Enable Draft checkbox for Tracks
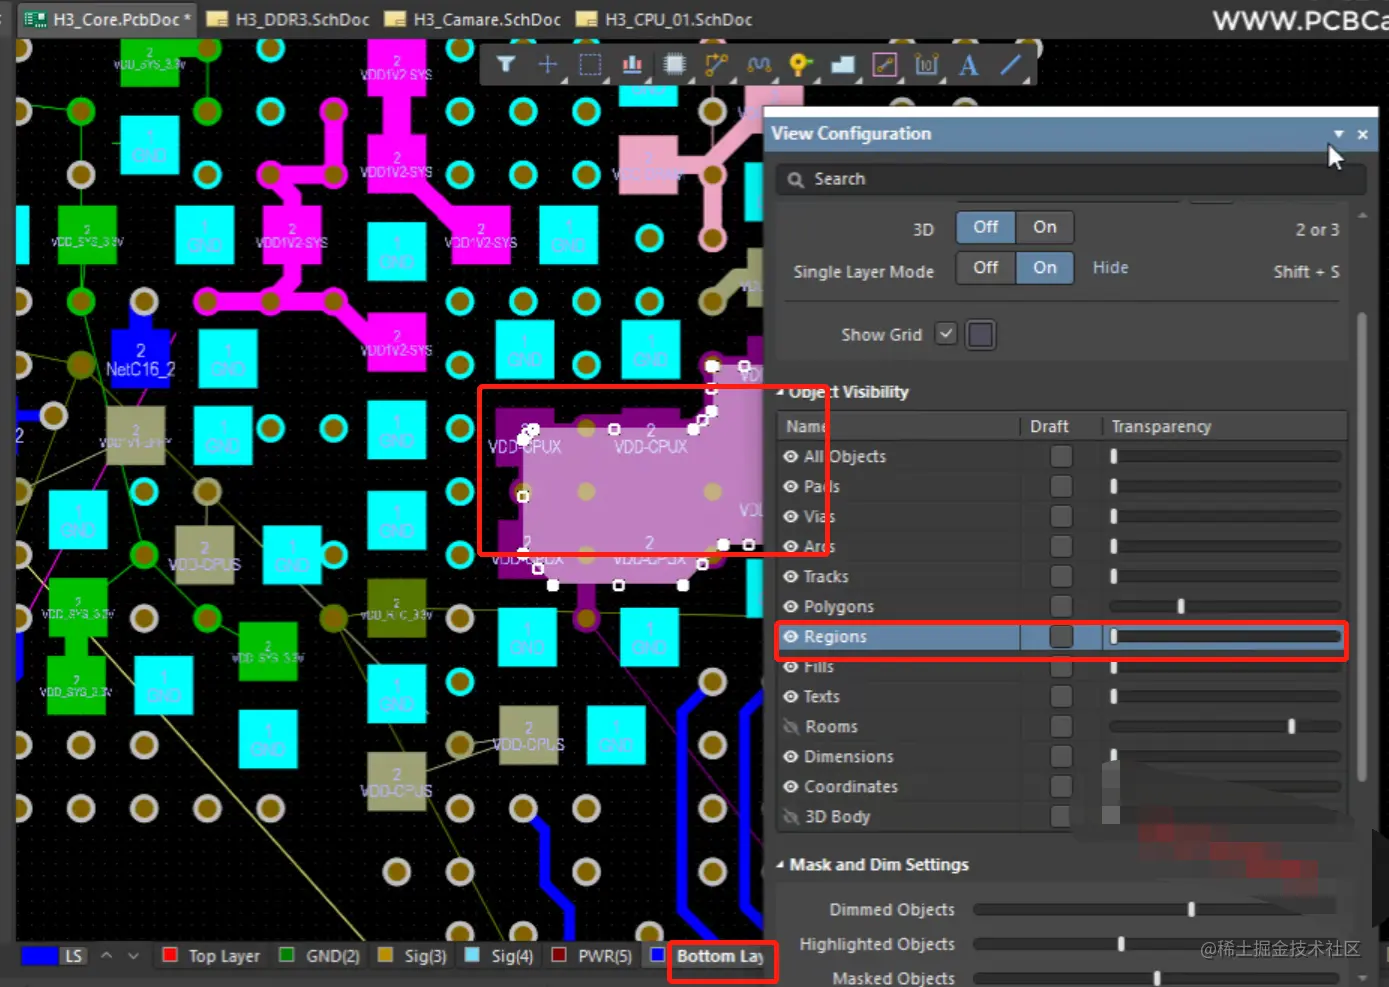1389x987 pixels. [1061, 576]
